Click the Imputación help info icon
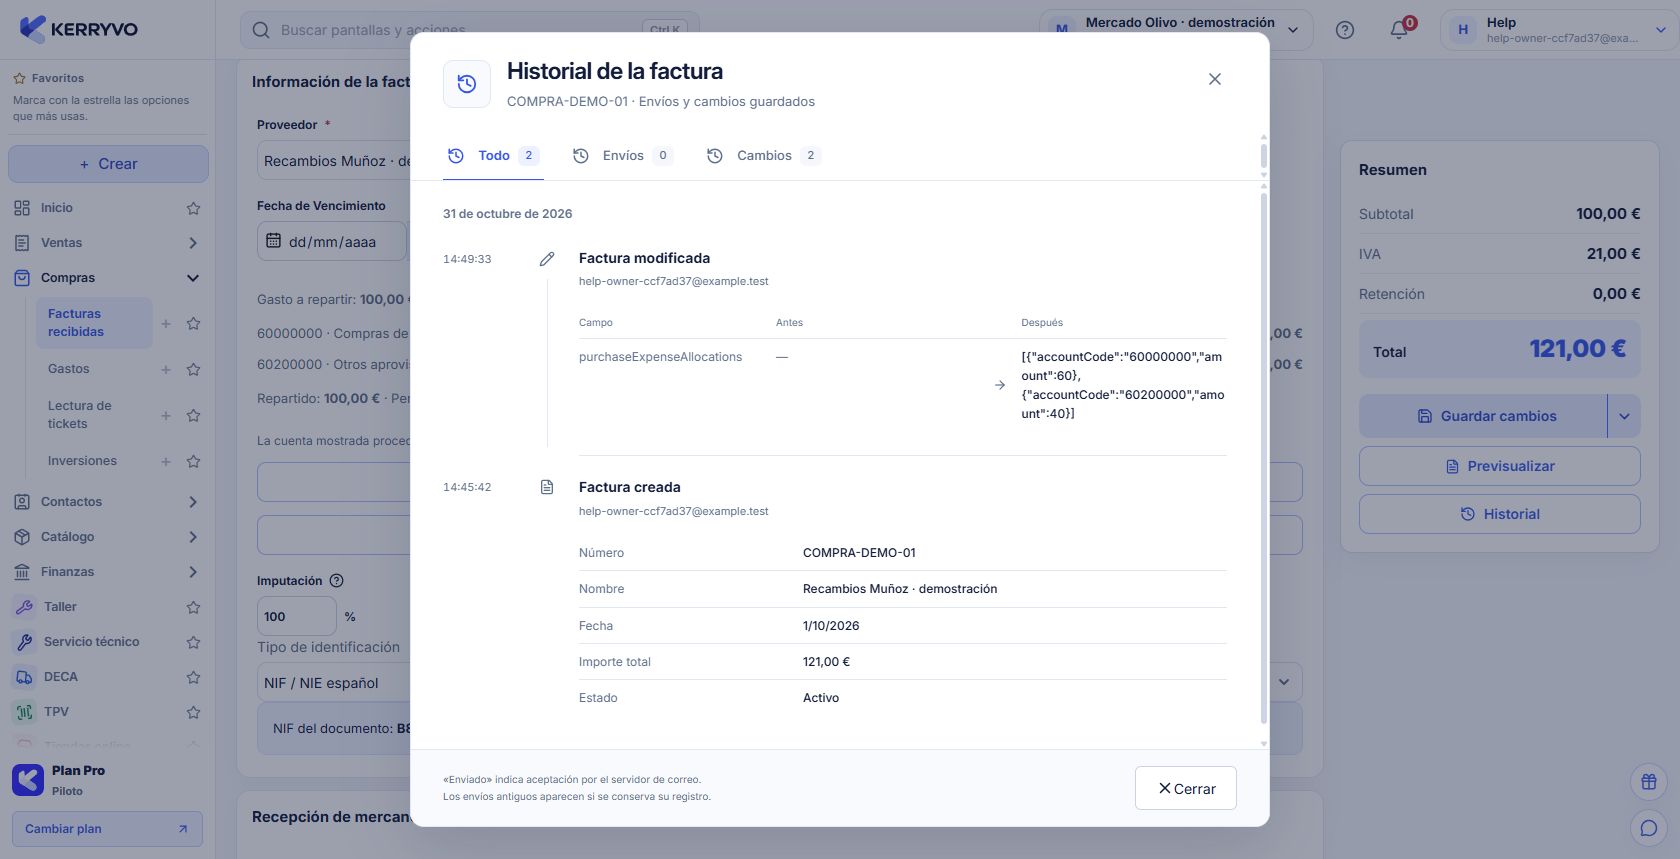The height and width of the screenshot is (859, 1680). (337, 581)
